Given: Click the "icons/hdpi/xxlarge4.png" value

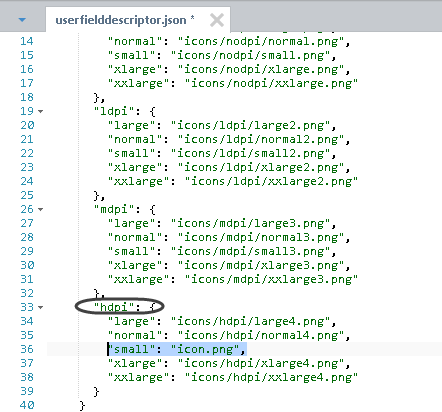Looking at the screenshot, I should 271,377.
